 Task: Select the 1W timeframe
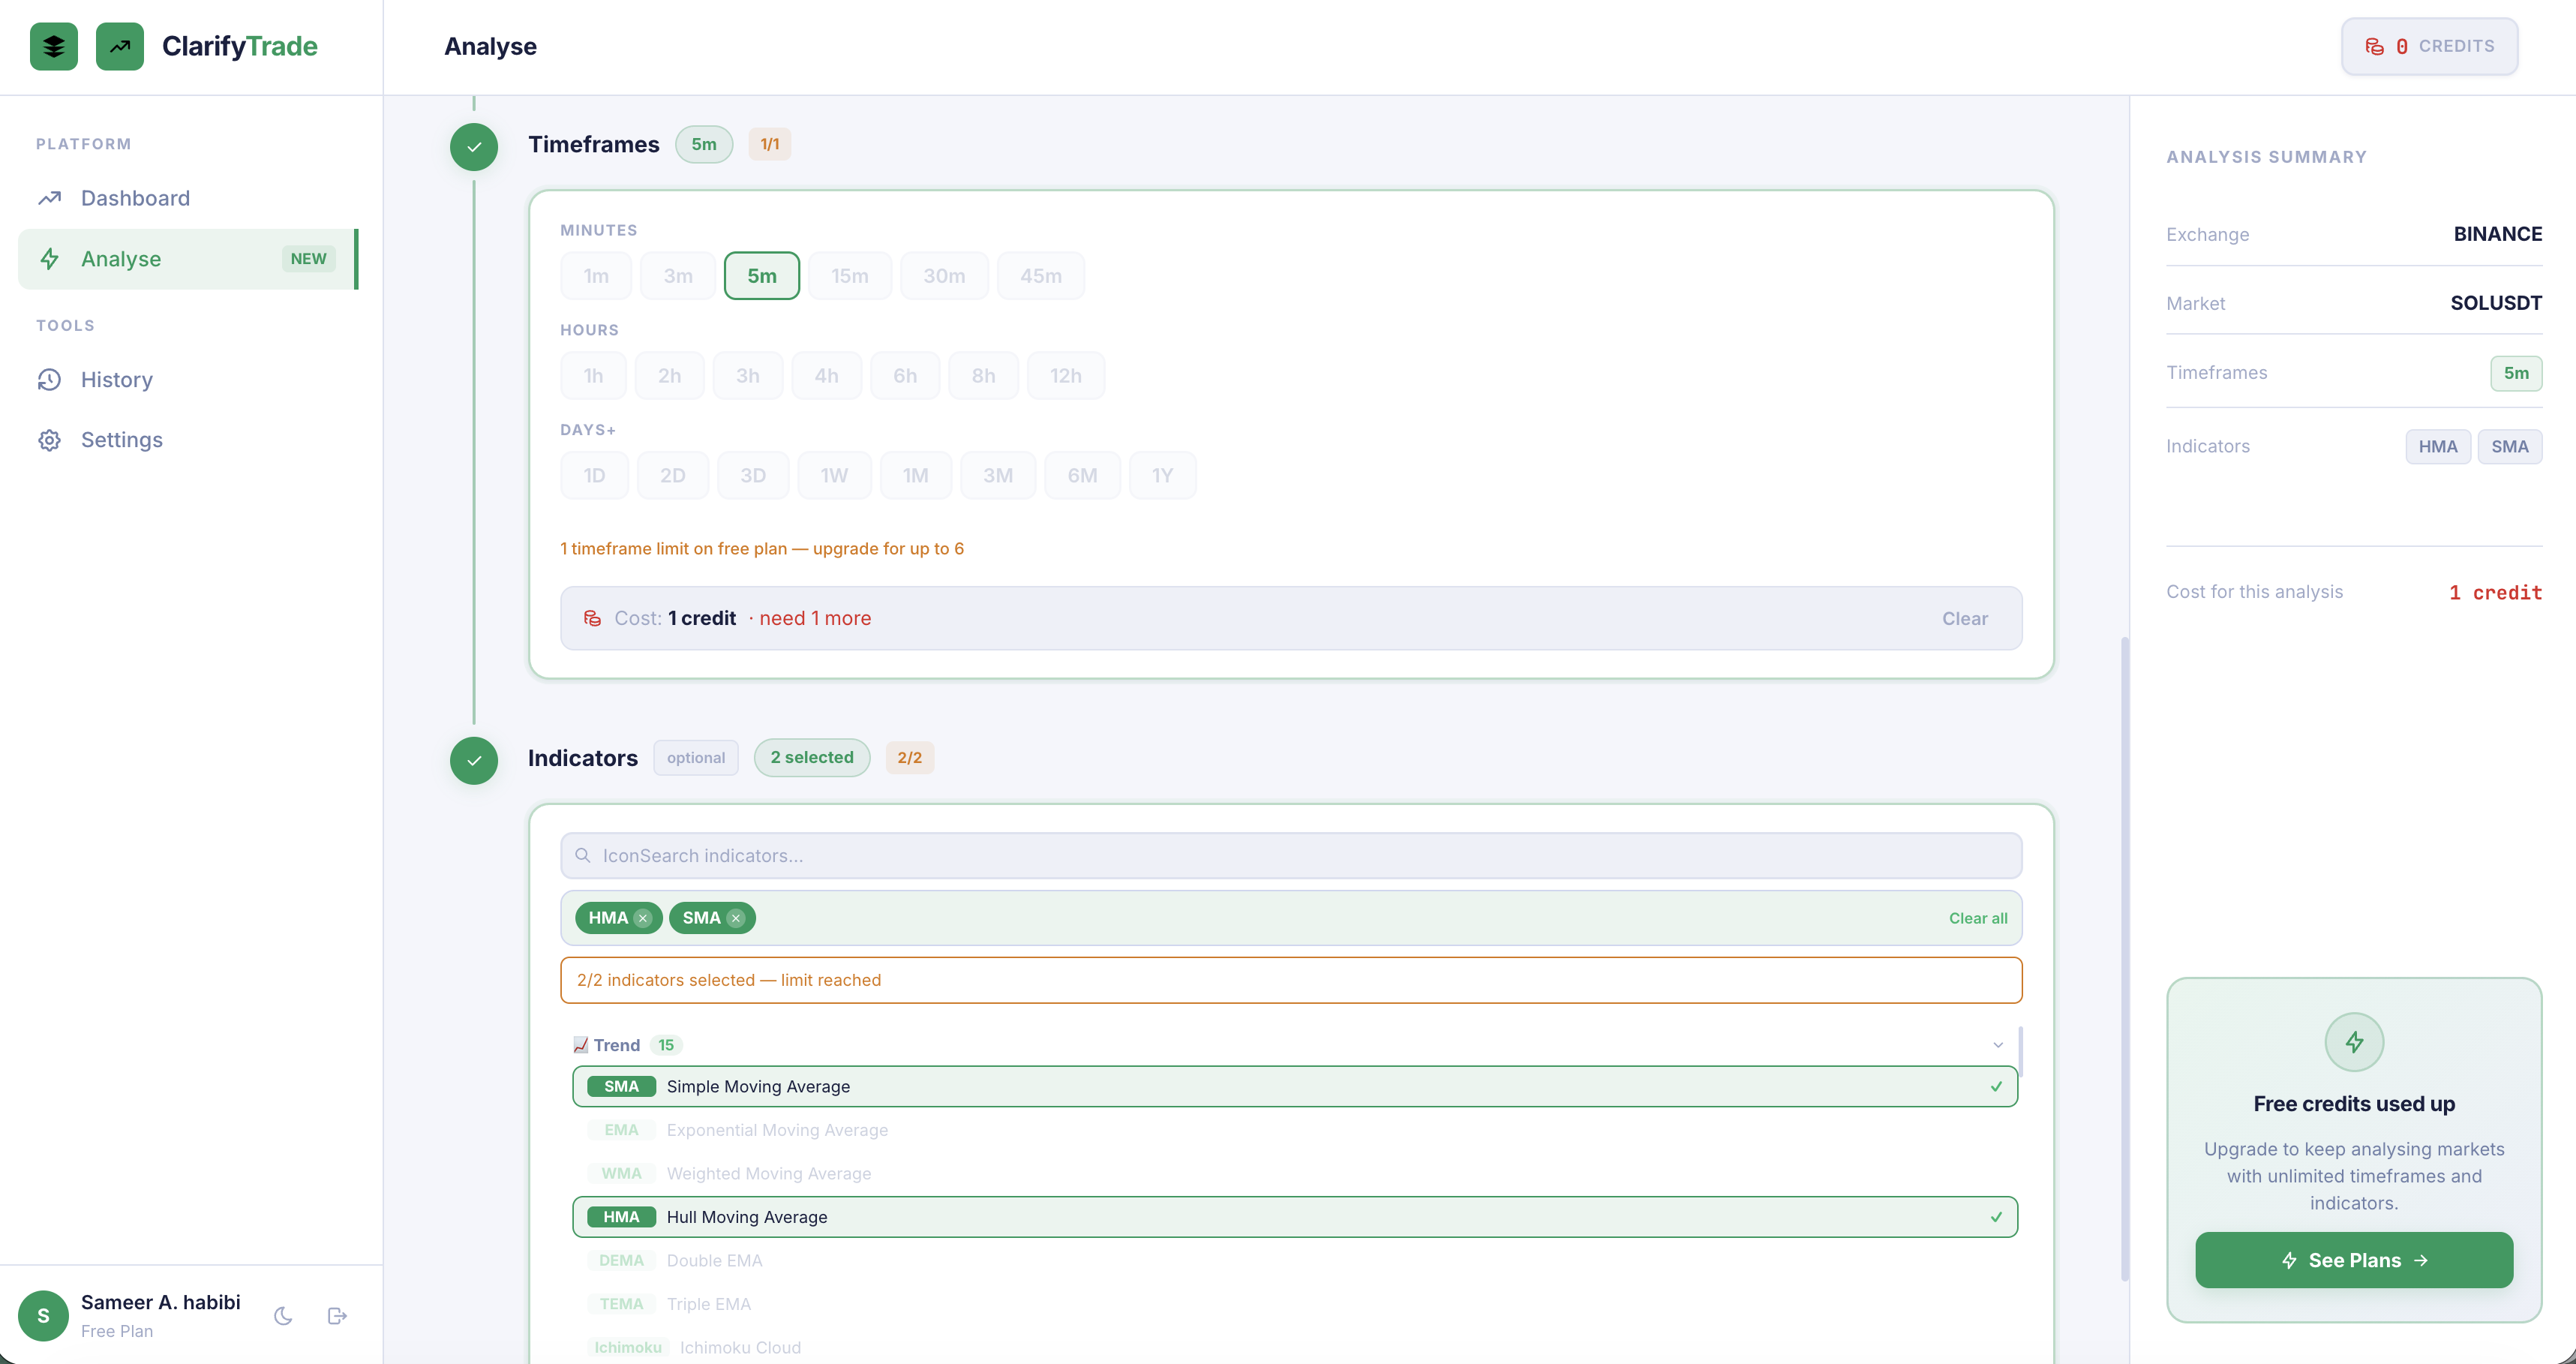(x=834, y=476)
